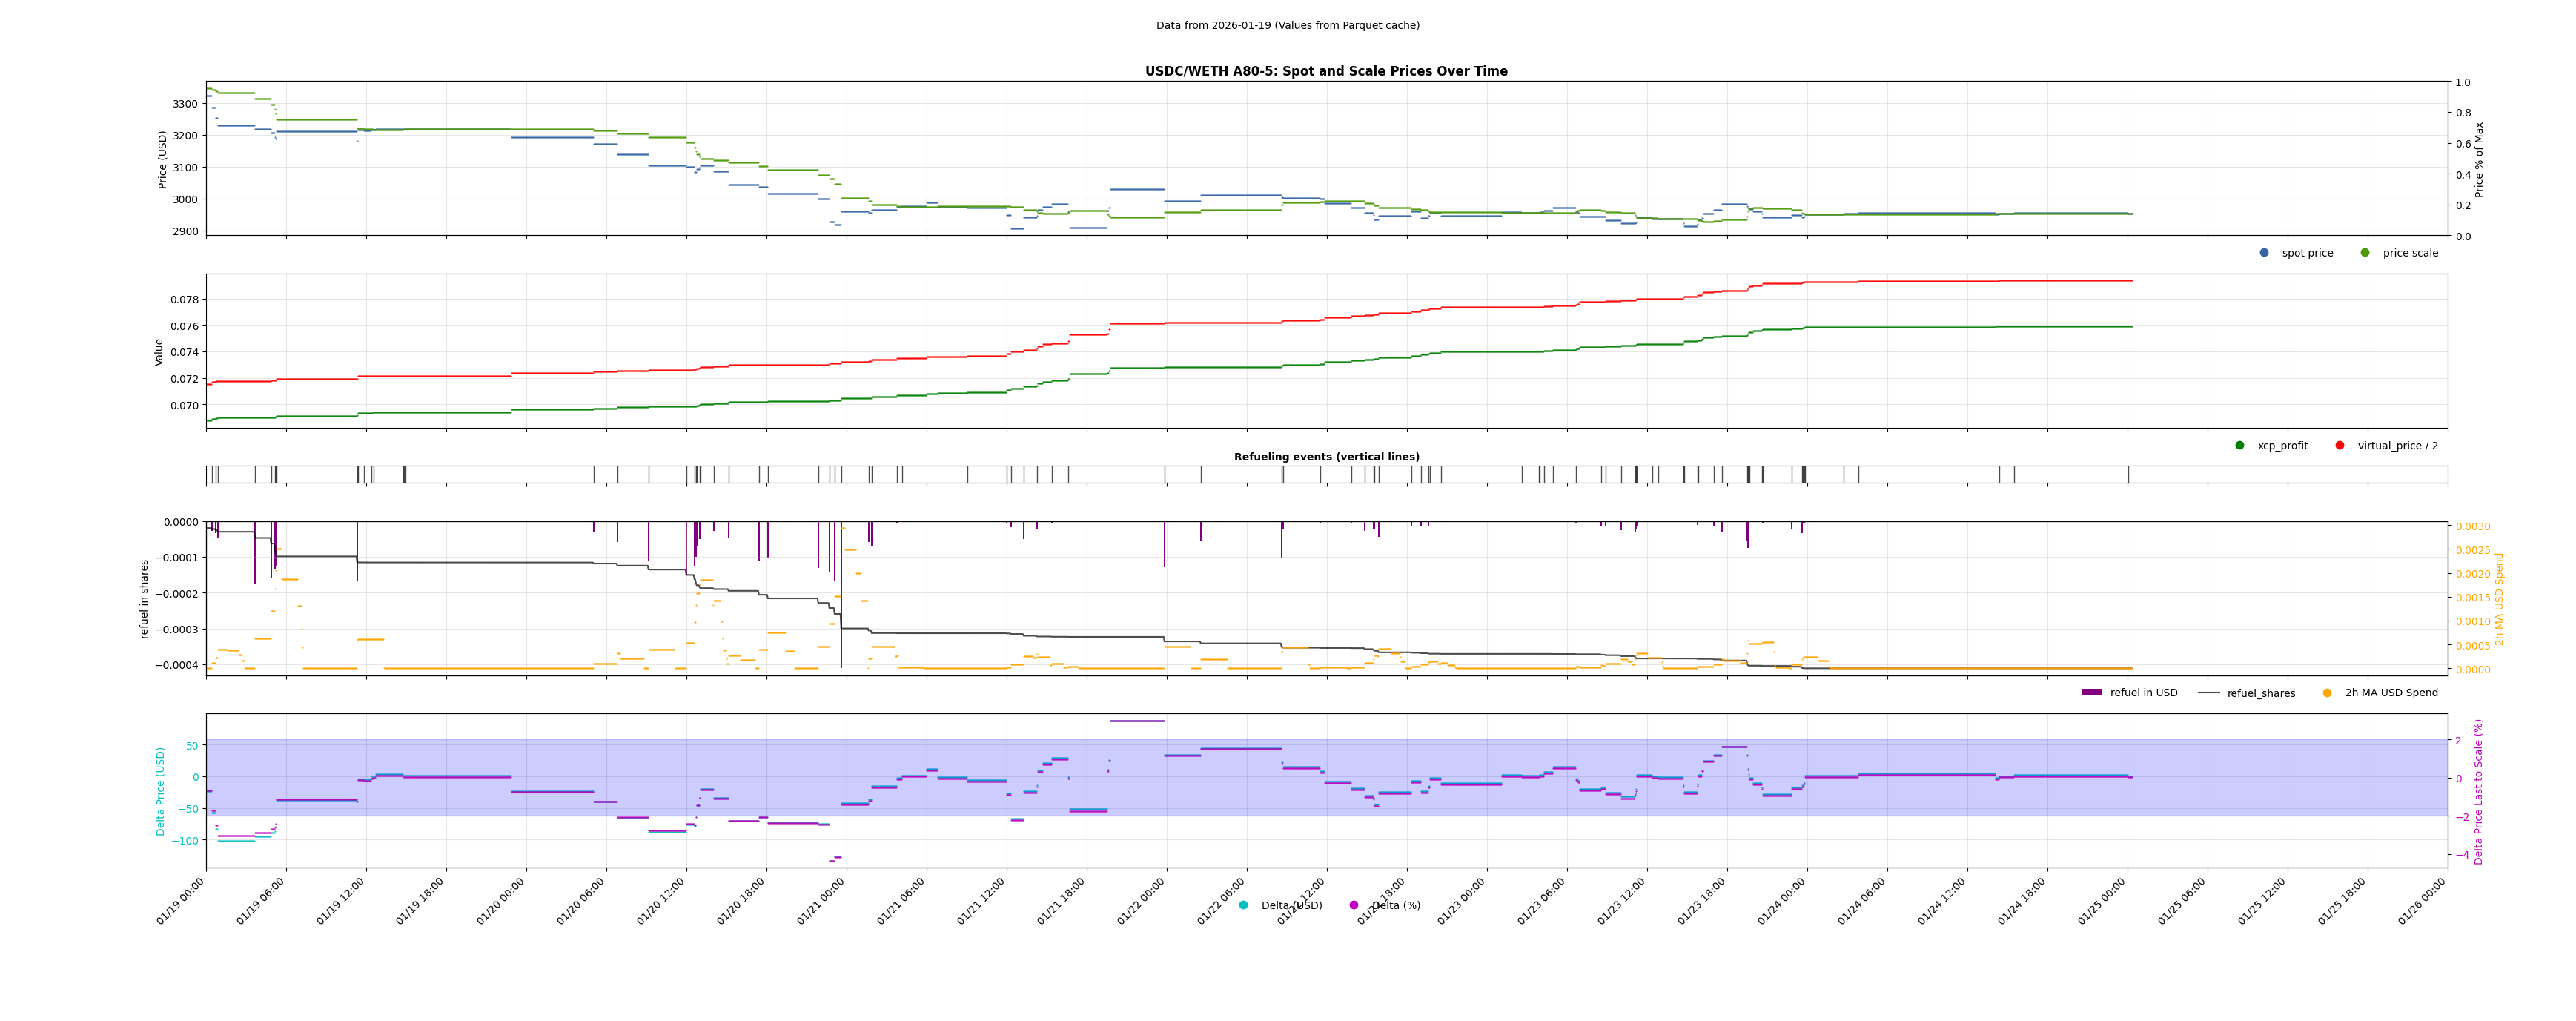Click the 01/24 00:00 x-axis tick label
Viewport: 2576px width, 1021px height.
click(1782, 902)
